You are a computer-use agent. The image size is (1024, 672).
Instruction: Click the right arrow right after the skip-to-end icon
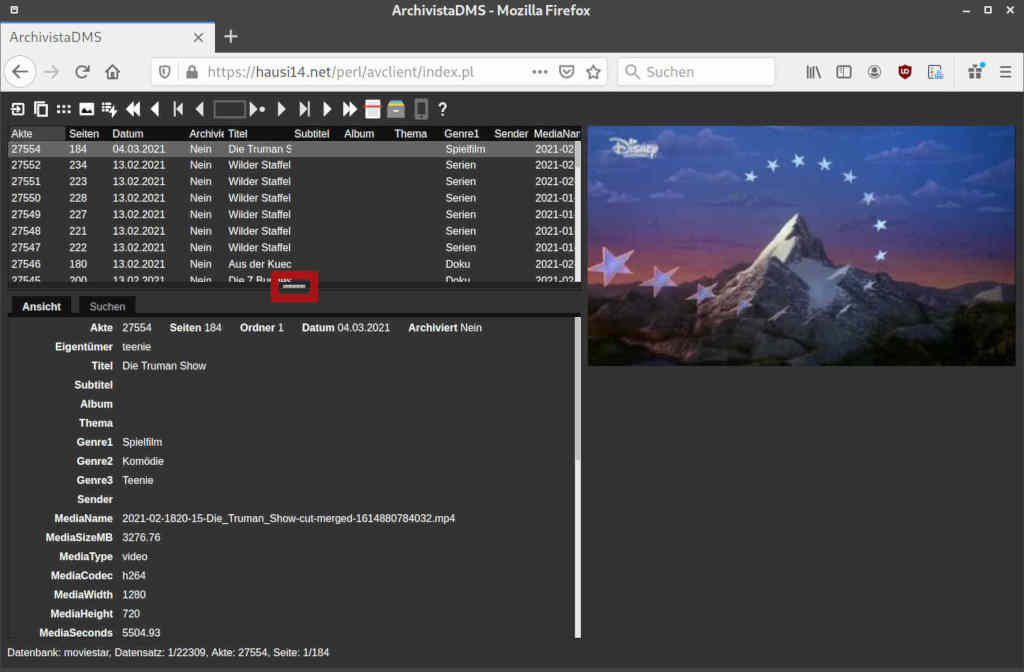[x=327, y=109]
